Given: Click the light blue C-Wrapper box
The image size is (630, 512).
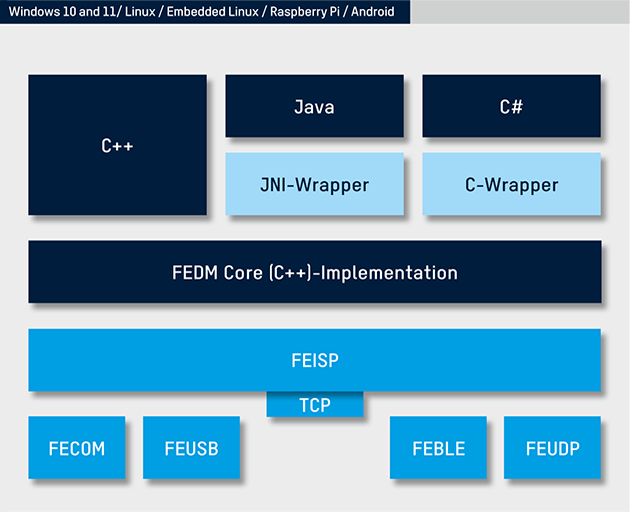Looking at the screenshot, I should tap(511, 184).
